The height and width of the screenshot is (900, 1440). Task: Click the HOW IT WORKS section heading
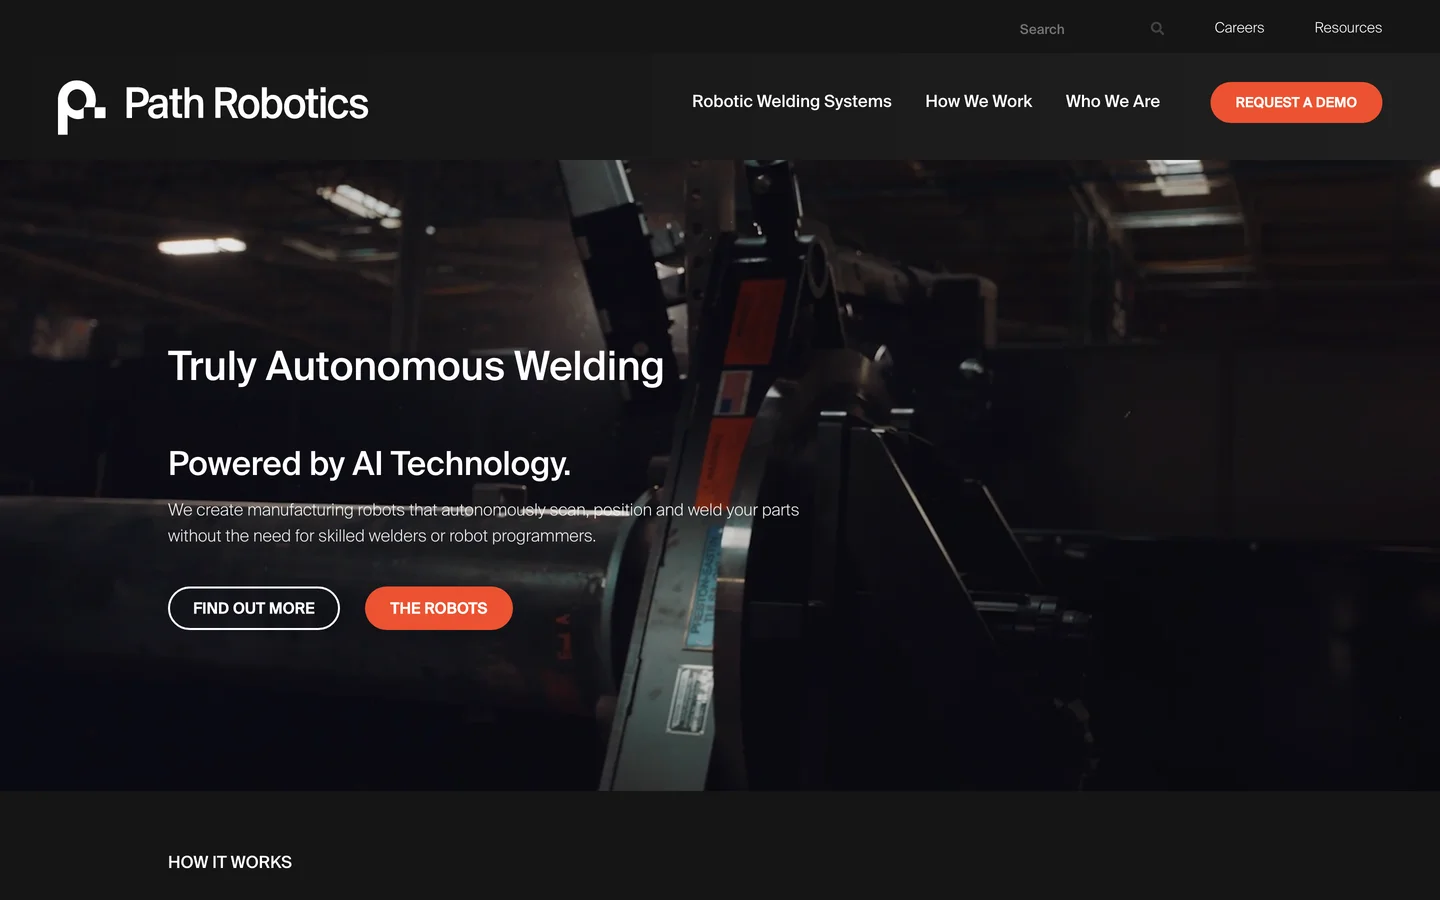pyautogui.click(x=230, y=862)
